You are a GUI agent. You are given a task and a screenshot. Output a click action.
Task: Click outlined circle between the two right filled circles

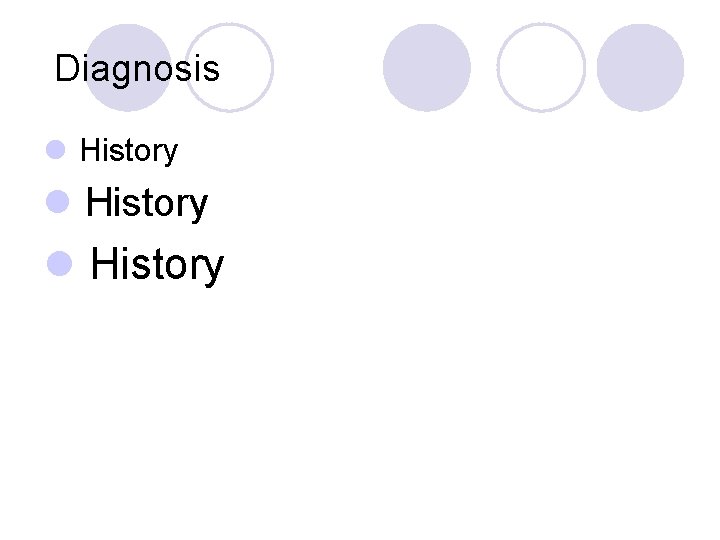click(x=541, y=68)
